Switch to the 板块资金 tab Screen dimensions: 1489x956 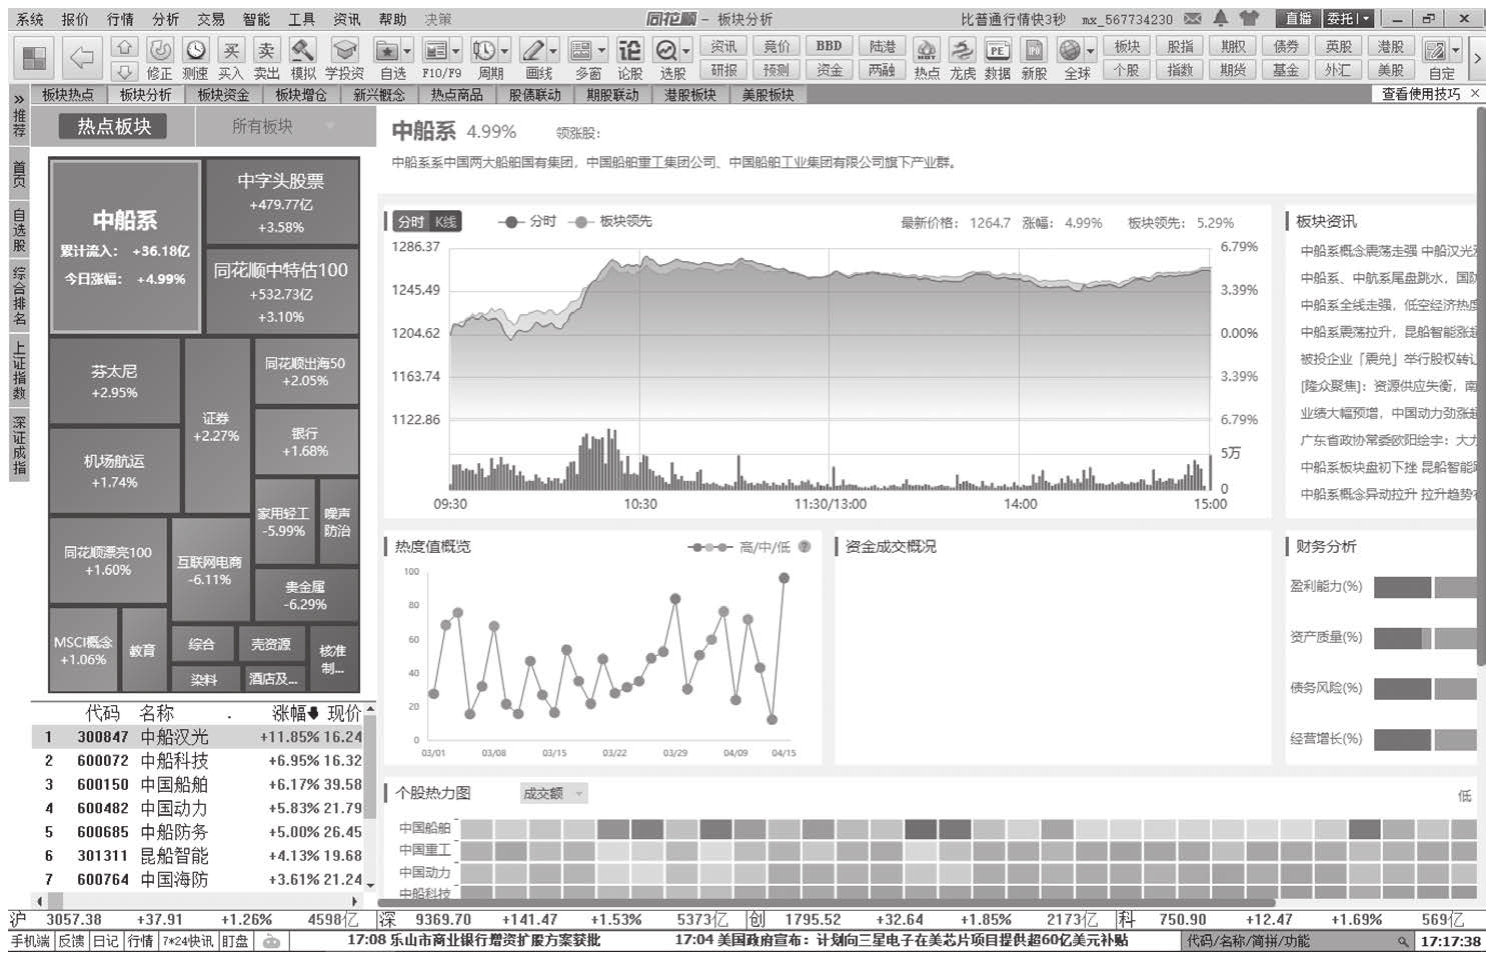pos(223,95)
